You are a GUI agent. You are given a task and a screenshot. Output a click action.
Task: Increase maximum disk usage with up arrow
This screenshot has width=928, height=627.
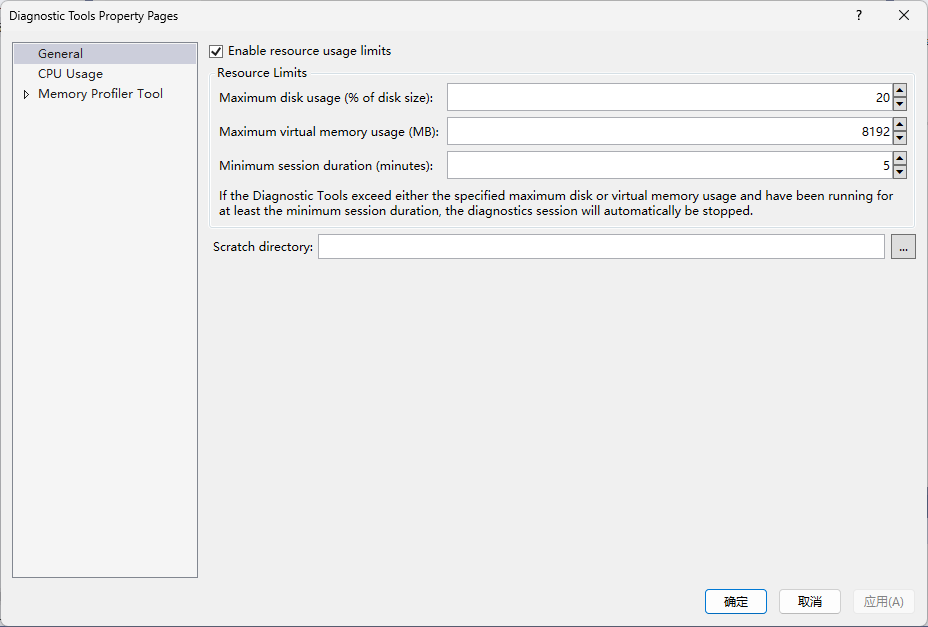[900, 91]
